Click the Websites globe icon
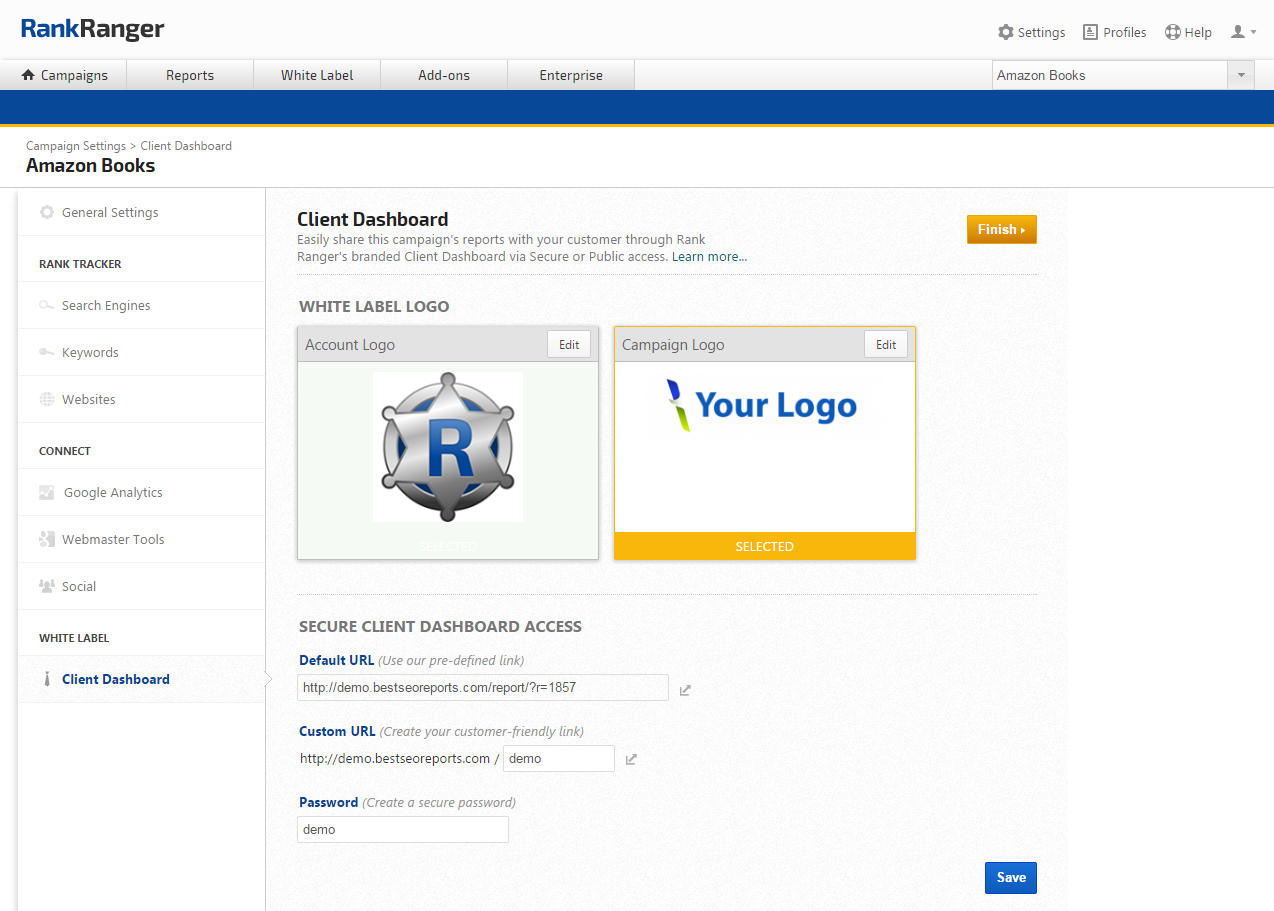Viewport: 1274px width, 911px height. click(47, 399)
